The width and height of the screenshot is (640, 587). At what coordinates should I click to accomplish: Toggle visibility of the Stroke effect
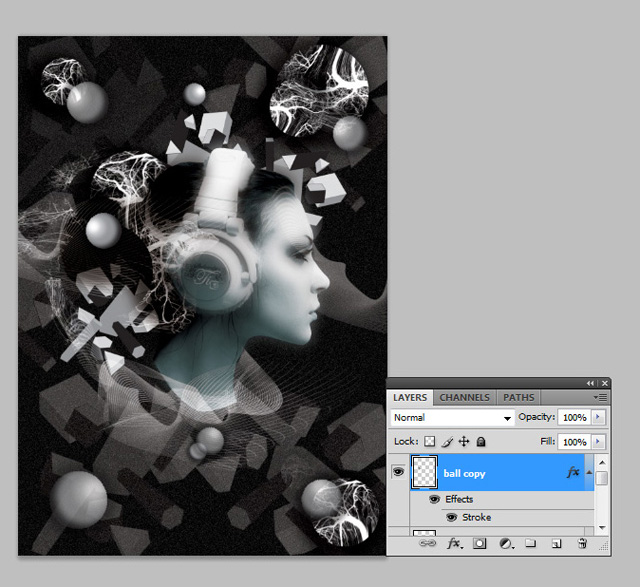tap(451, 517)
